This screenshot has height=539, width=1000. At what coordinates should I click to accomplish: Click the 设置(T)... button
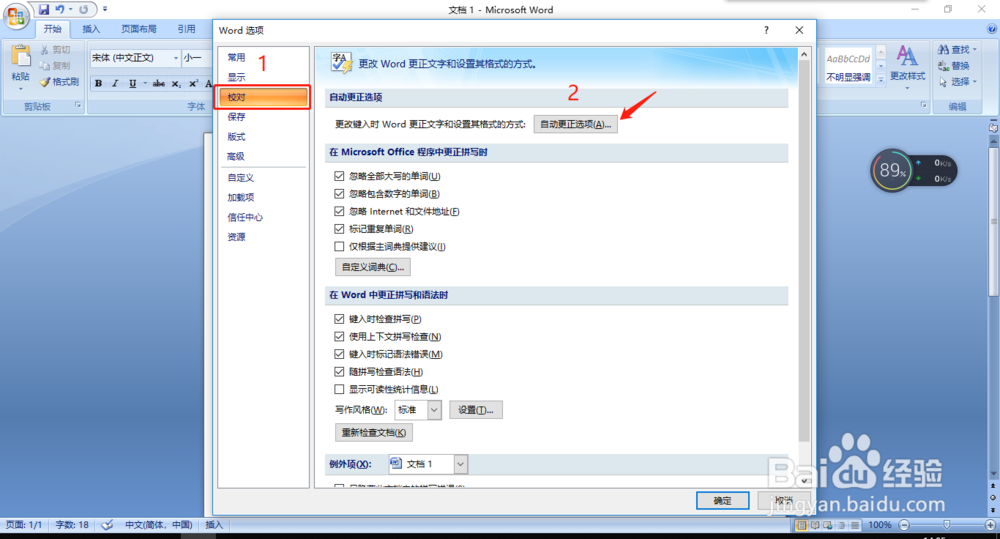coord(476,410)
